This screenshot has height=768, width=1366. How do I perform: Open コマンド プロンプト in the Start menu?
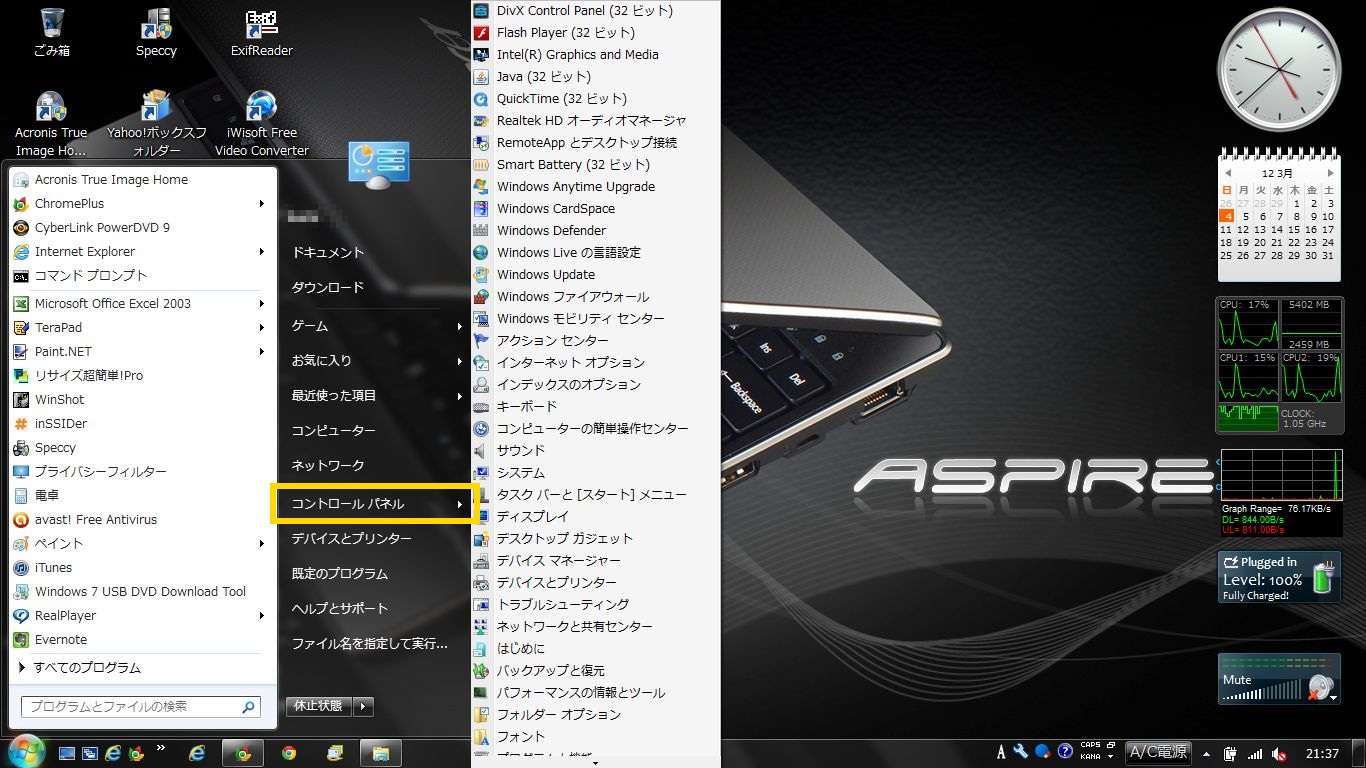(x=142, y=275)
